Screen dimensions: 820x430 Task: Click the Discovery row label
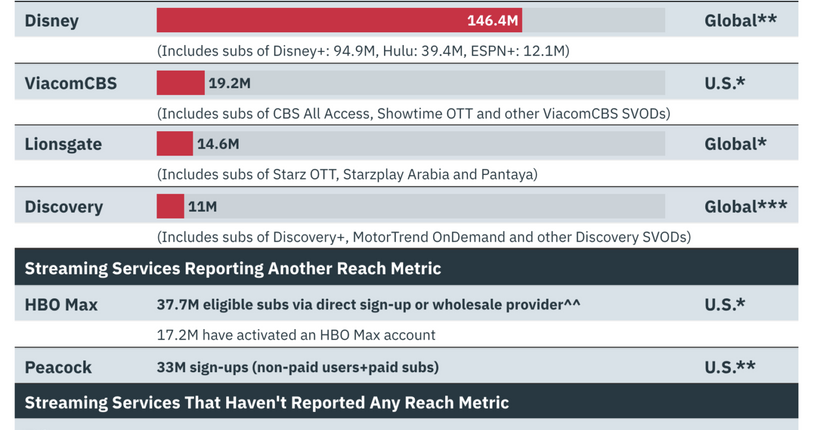pos(64,207)
